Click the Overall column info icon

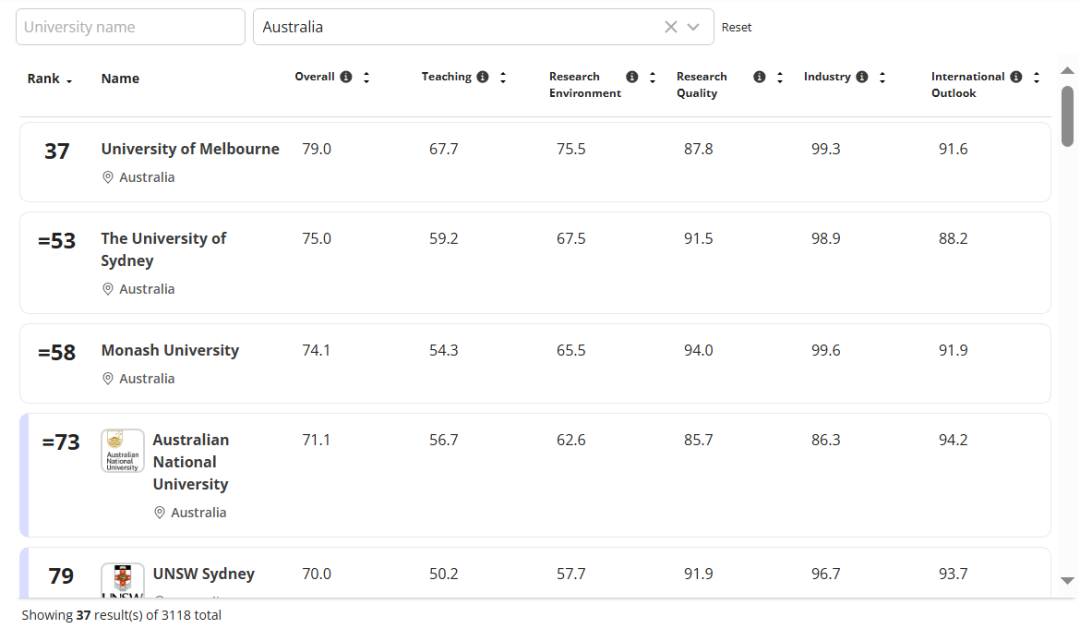pos(346,77)
